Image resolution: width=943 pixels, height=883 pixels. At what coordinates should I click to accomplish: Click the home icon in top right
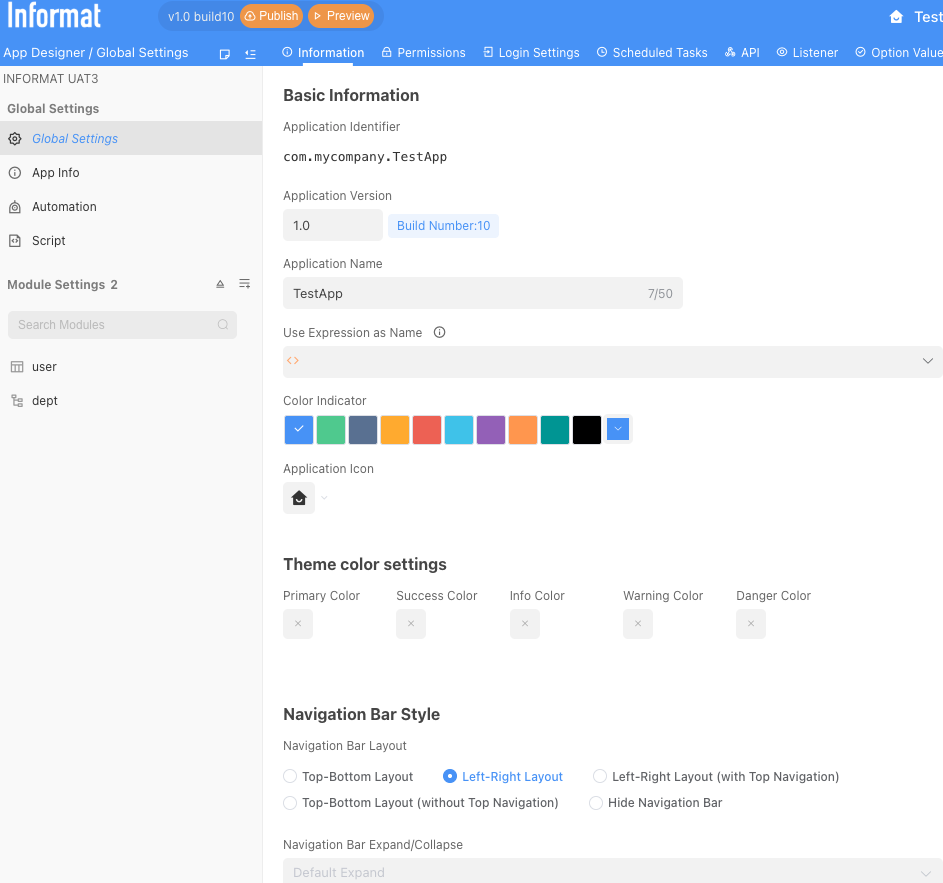click(x=896, y=17)
